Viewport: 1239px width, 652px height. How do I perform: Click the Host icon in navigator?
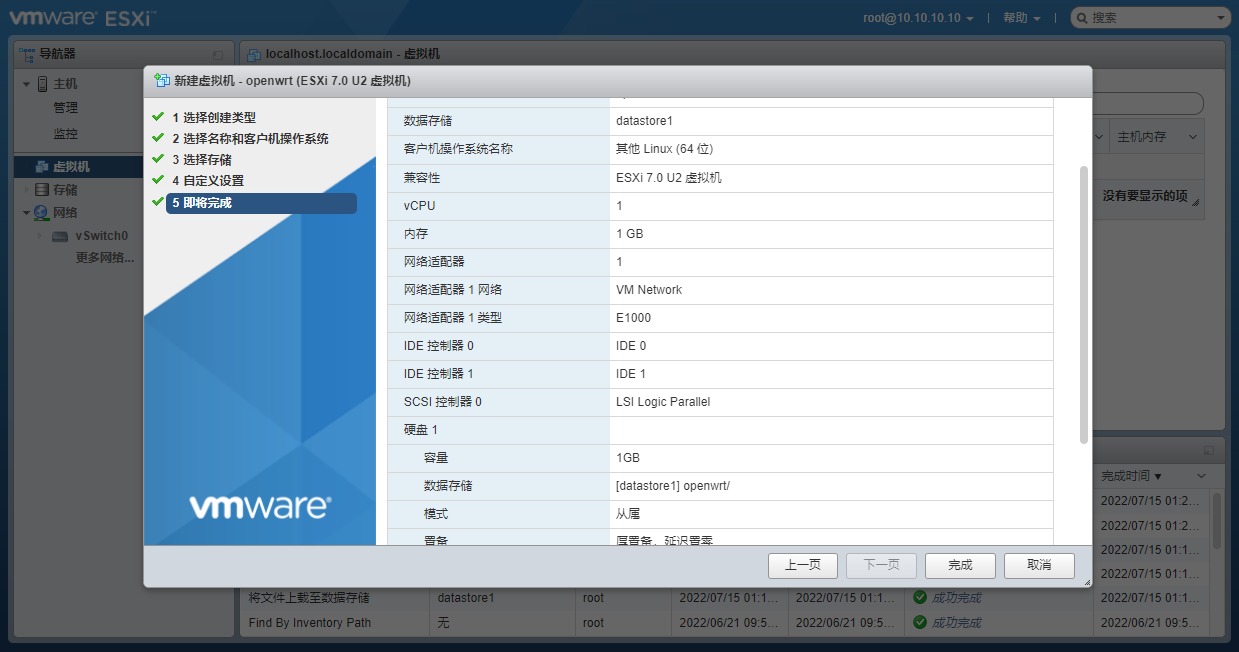pos(42,84)
